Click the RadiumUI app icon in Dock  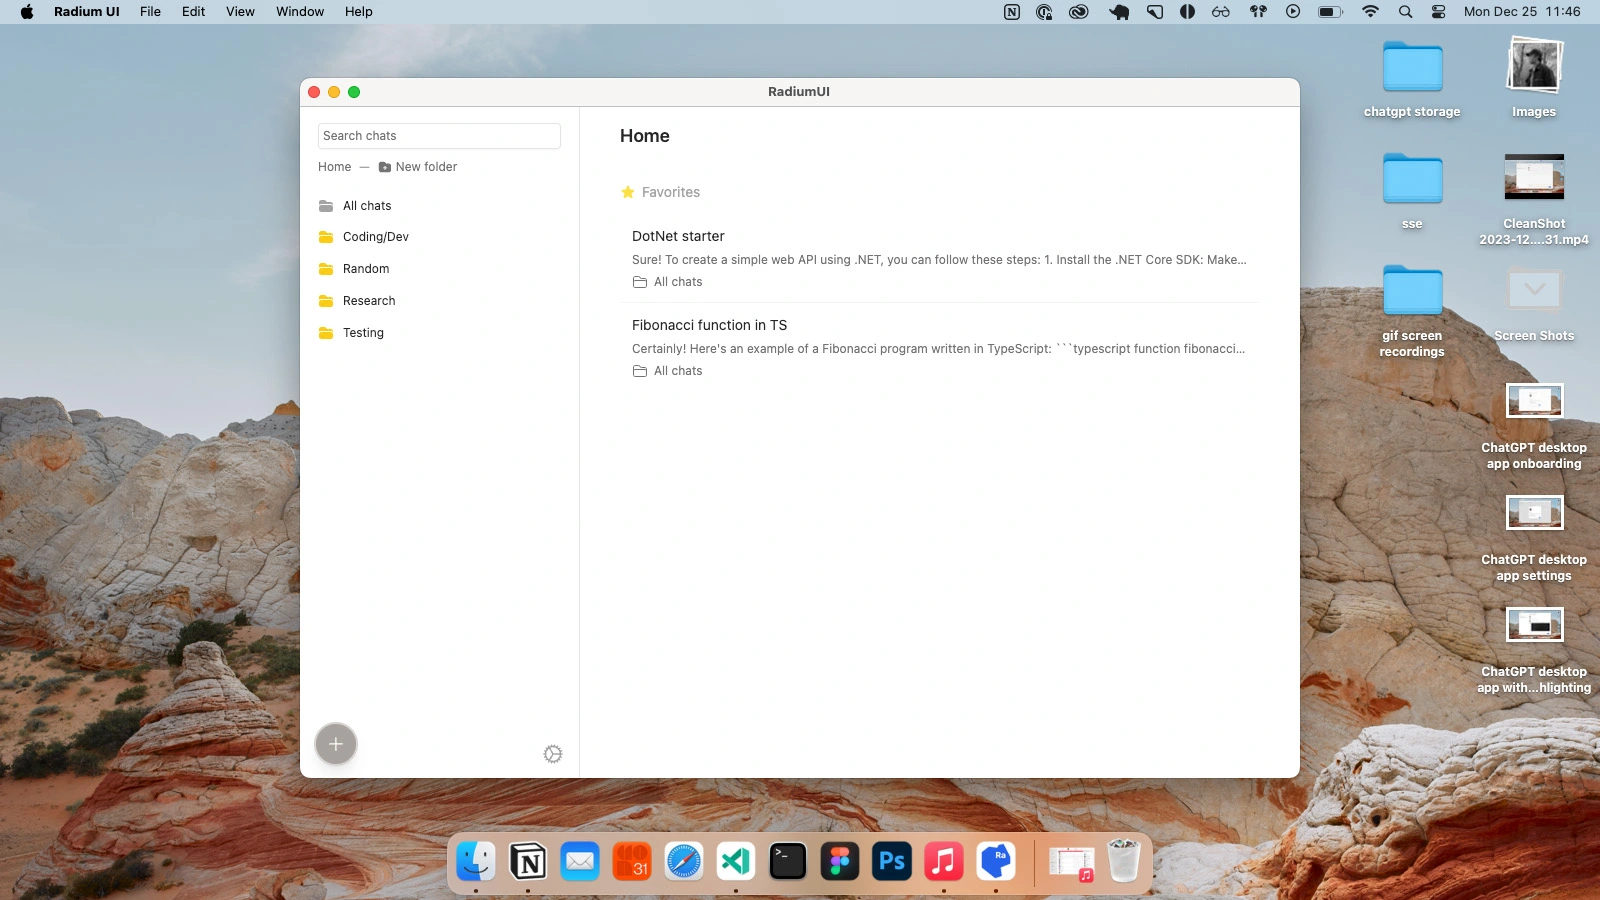click(996, 861)
